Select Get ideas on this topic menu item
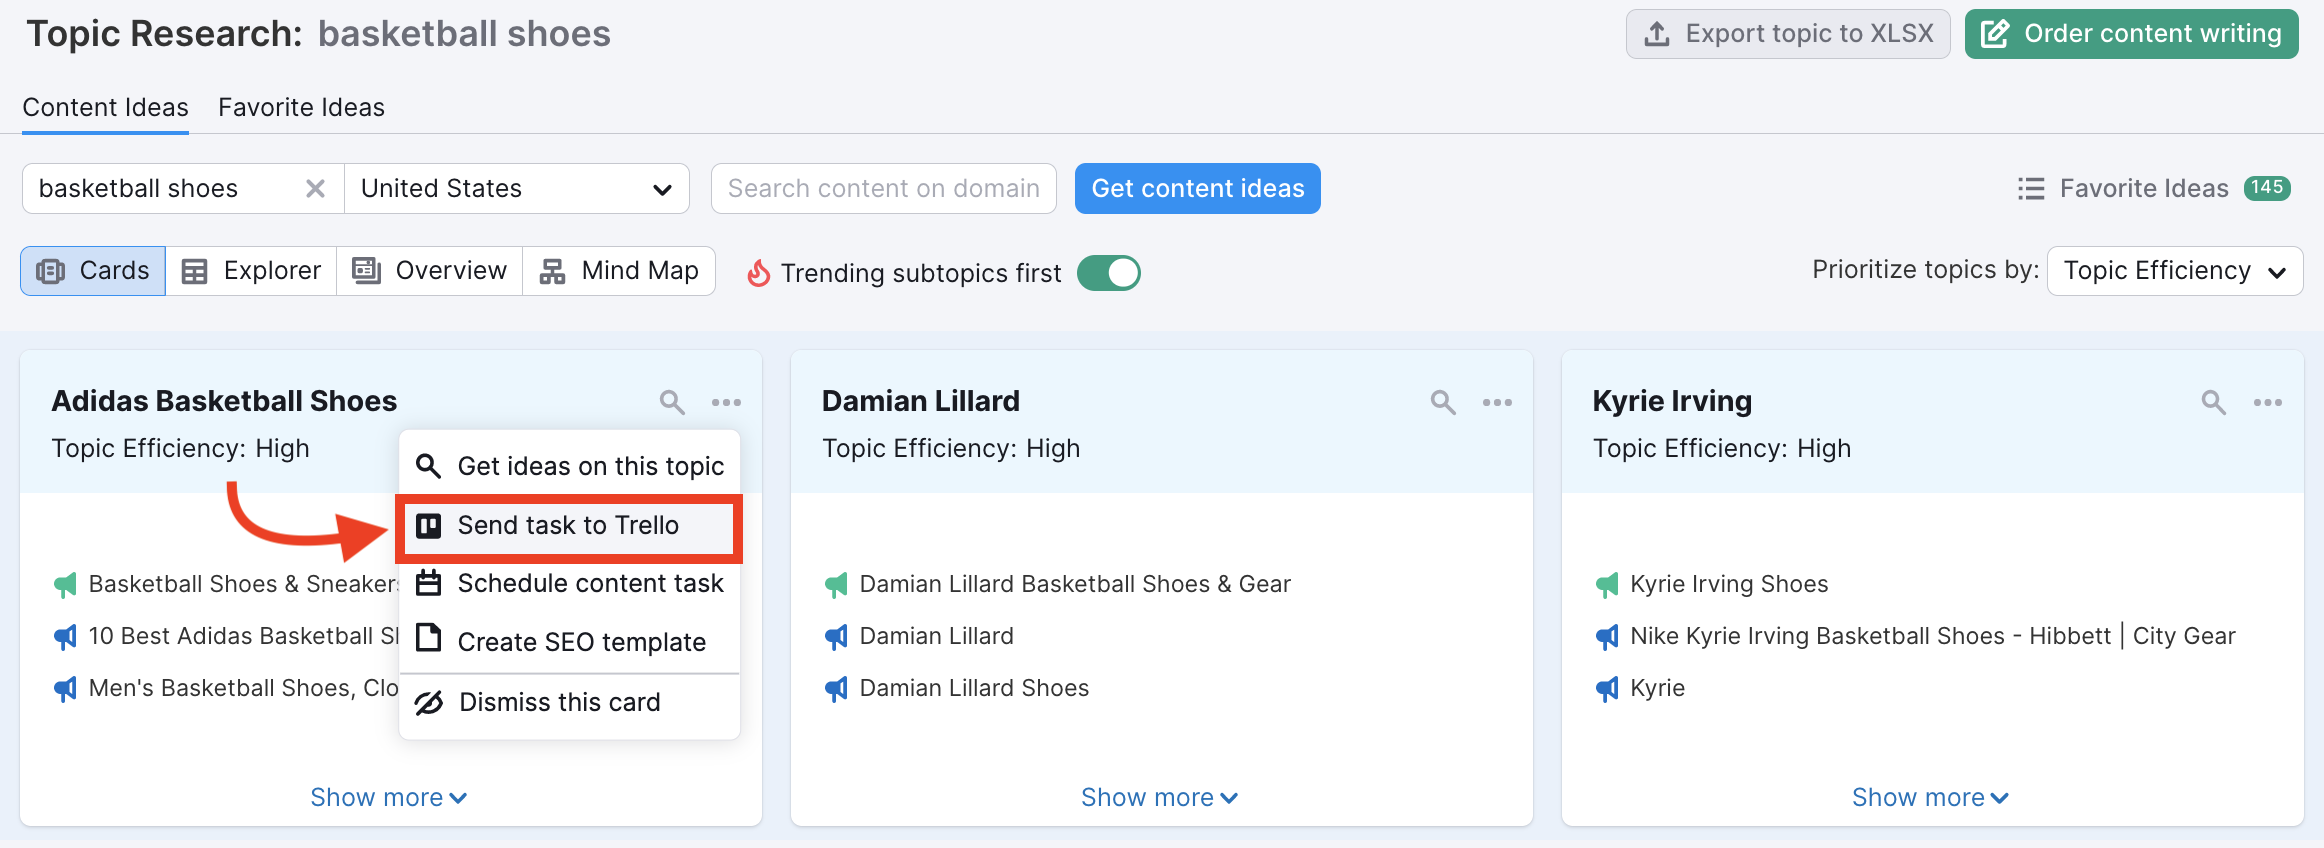The width and height of the screenshot is (2324, 848). pos(569,466)
